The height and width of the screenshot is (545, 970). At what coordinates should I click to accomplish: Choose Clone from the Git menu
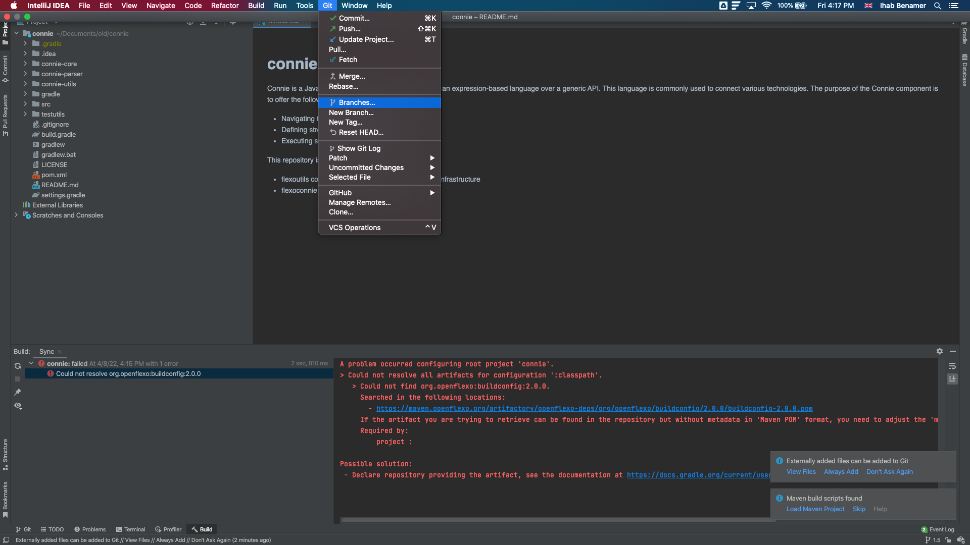pyautogui.click(x=379, y=212)
